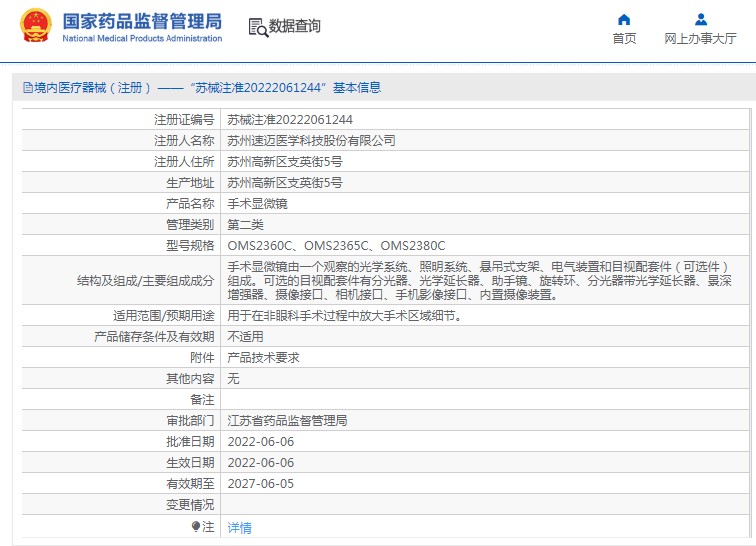Viewport: 756px width, 546px height.
Task: Click the National Medical Products Administration text
Action: coord(142,39)
